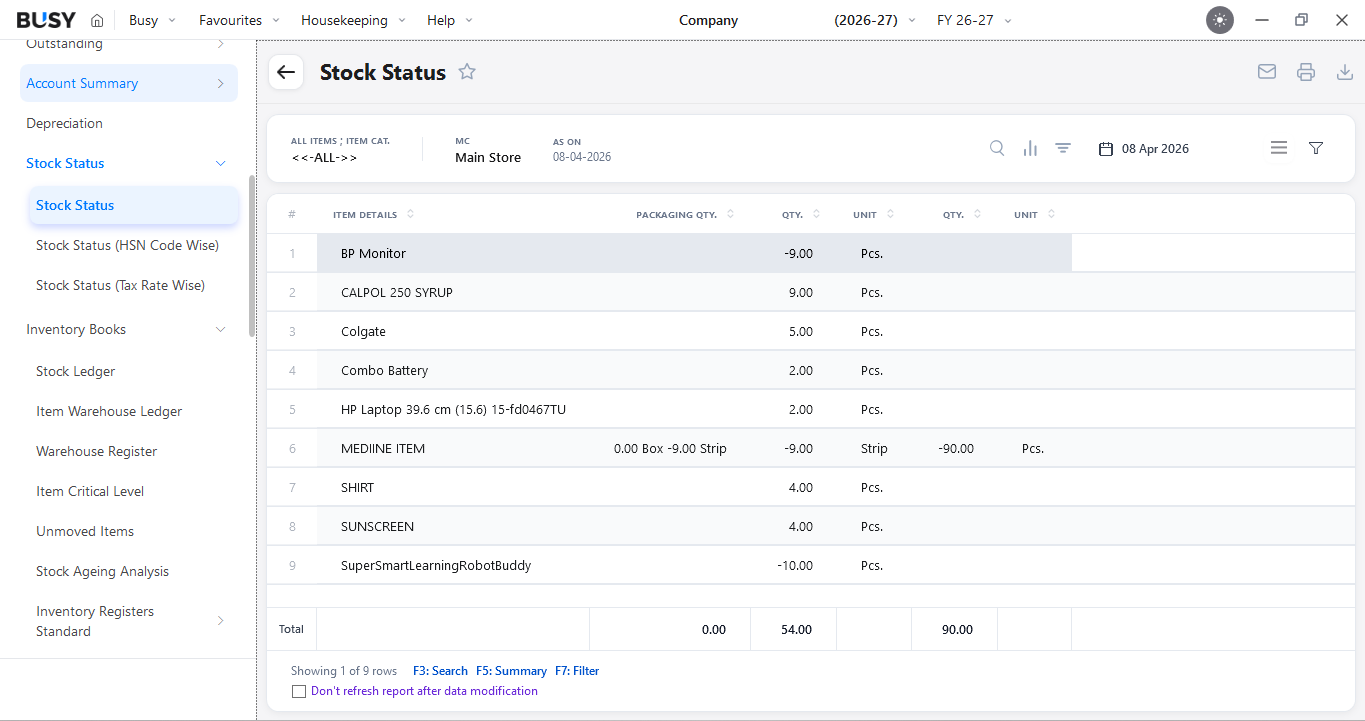
Task: Open Item Critical Level
Action: click(90, 491)
